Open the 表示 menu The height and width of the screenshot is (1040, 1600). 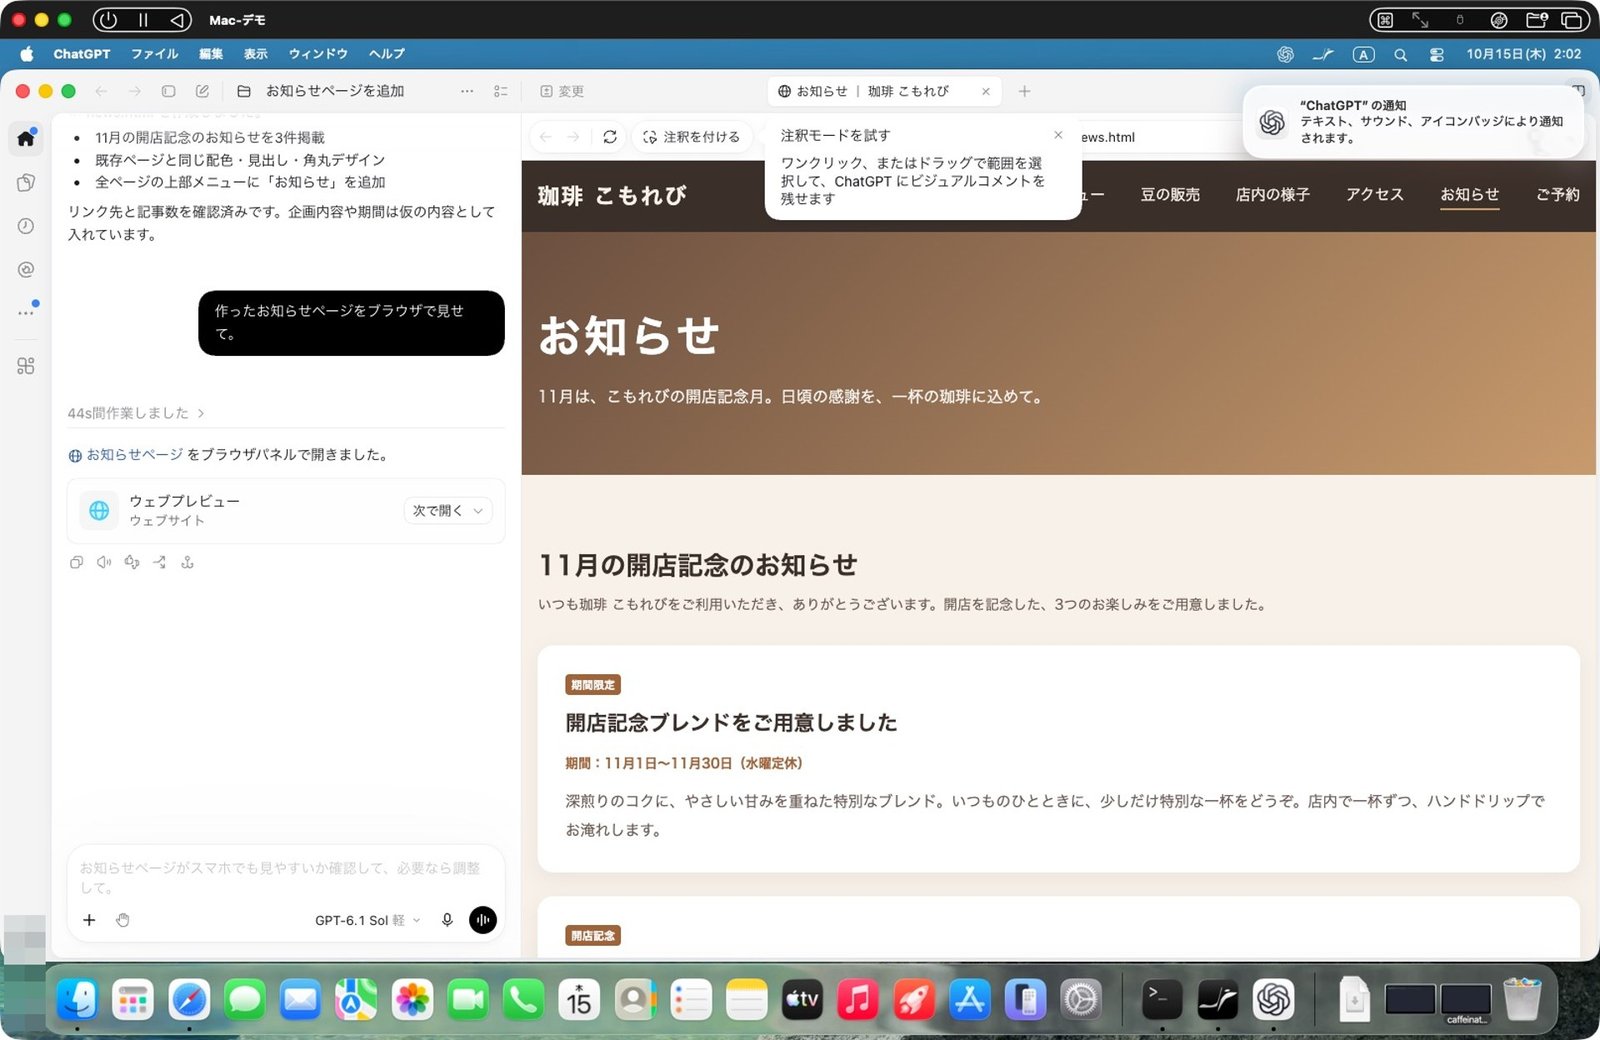(256, 54)
